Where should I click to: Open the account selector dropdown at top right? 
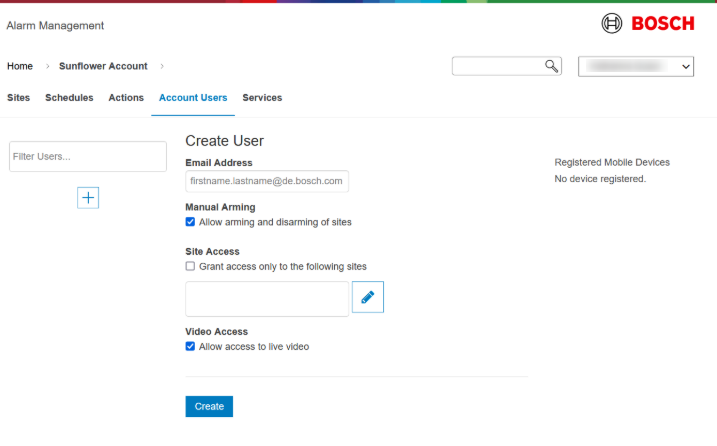click(x=636, y=66)
